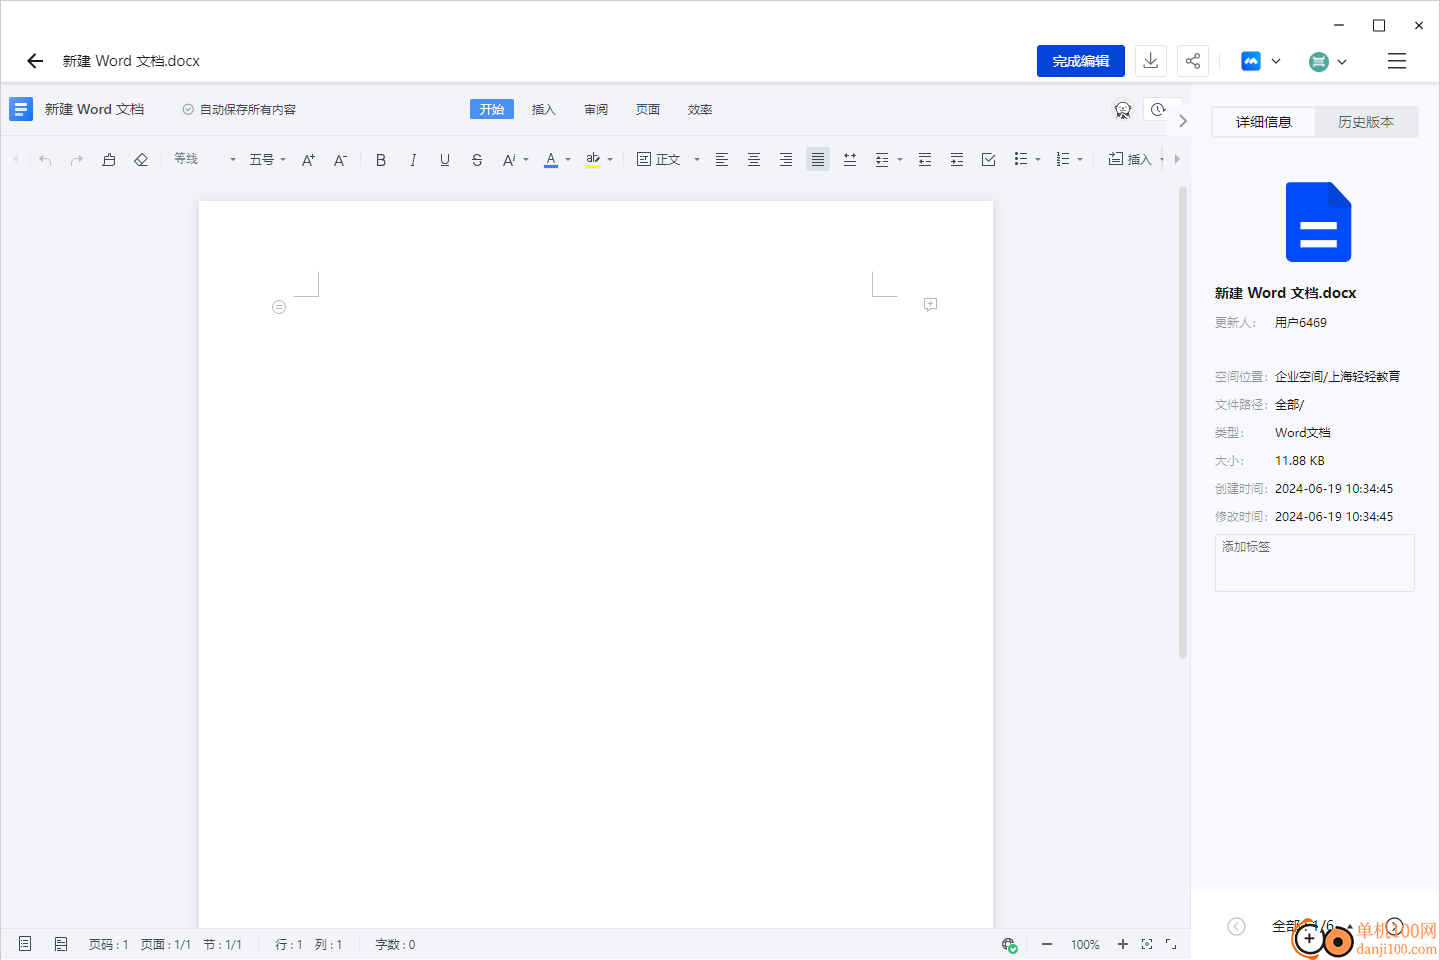
Task: Align text right
Action: 786,160
